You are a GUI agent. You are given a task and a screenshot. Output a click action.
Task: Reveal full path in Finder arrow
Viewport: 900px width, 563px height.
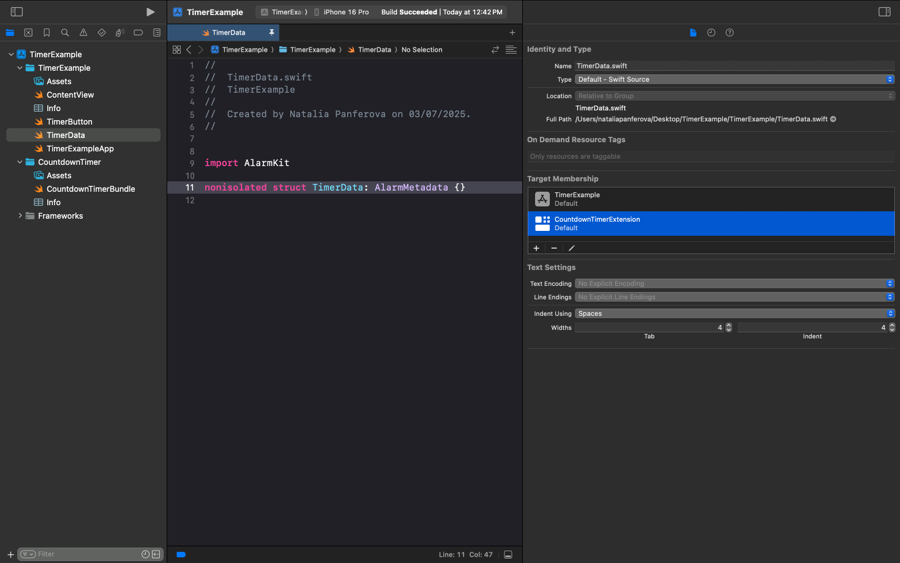(x=833, y=119)
